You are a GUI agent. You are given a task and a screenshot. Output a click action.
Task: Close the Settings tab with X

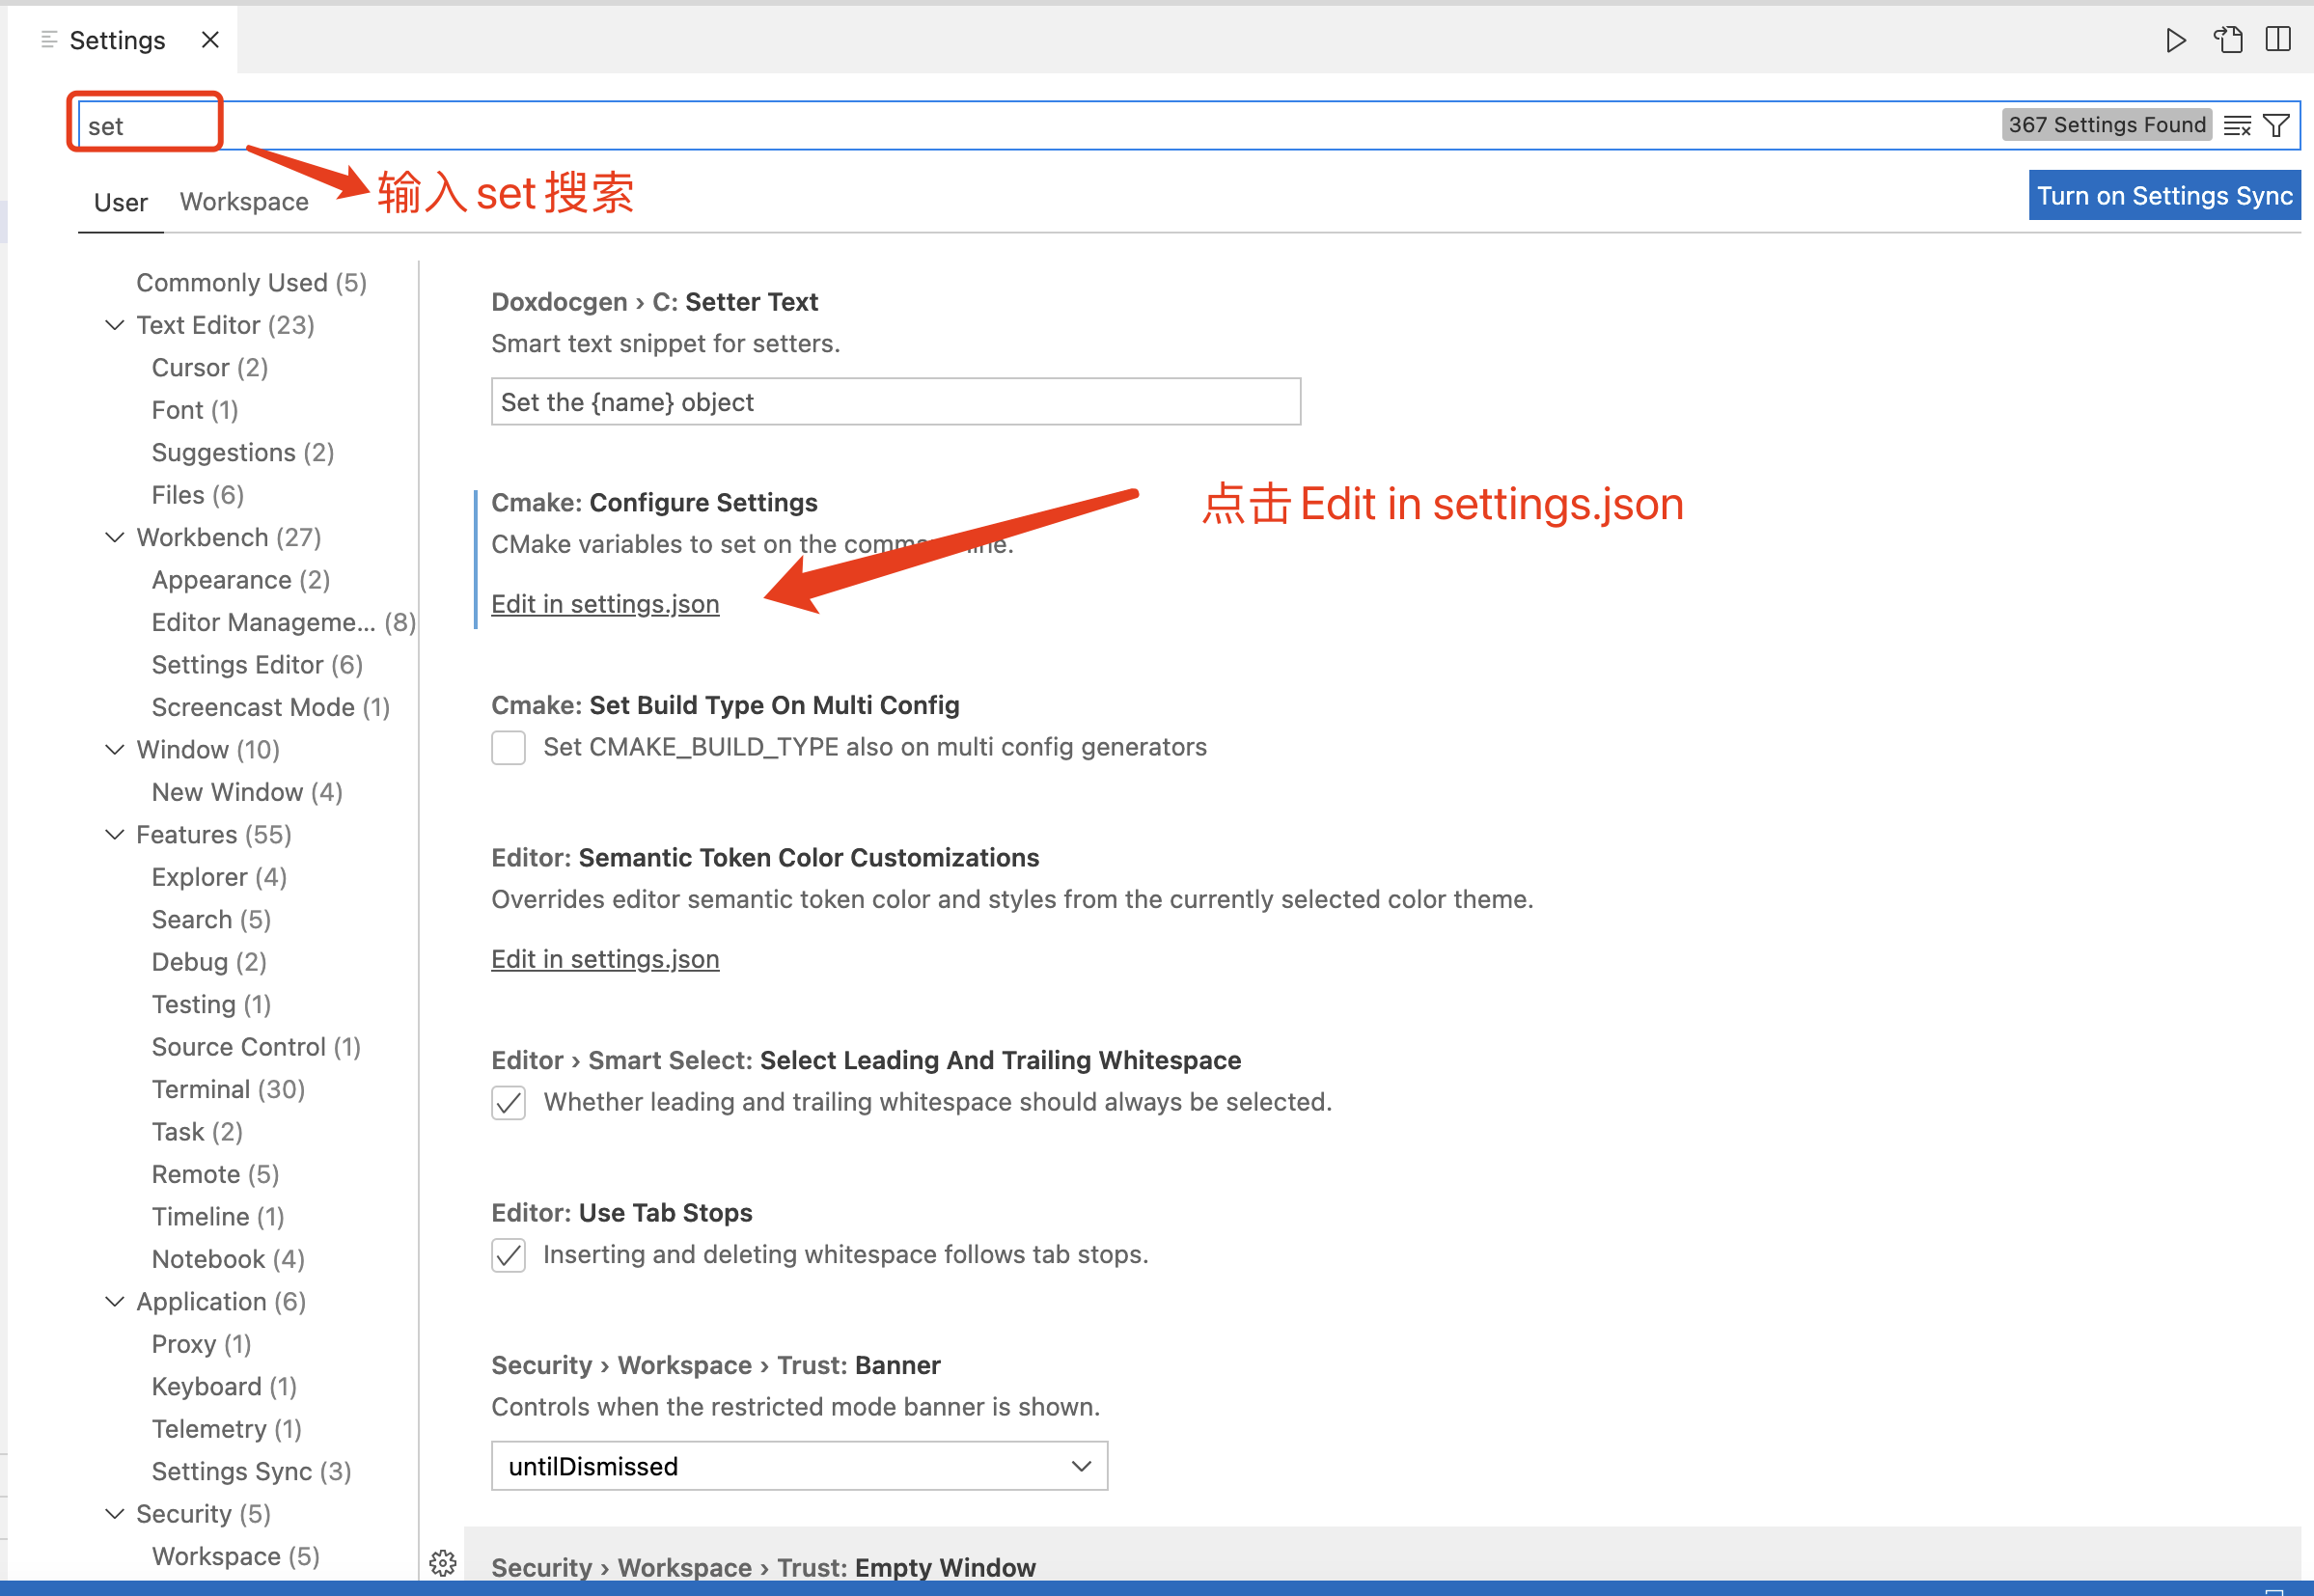coord(210,40)
